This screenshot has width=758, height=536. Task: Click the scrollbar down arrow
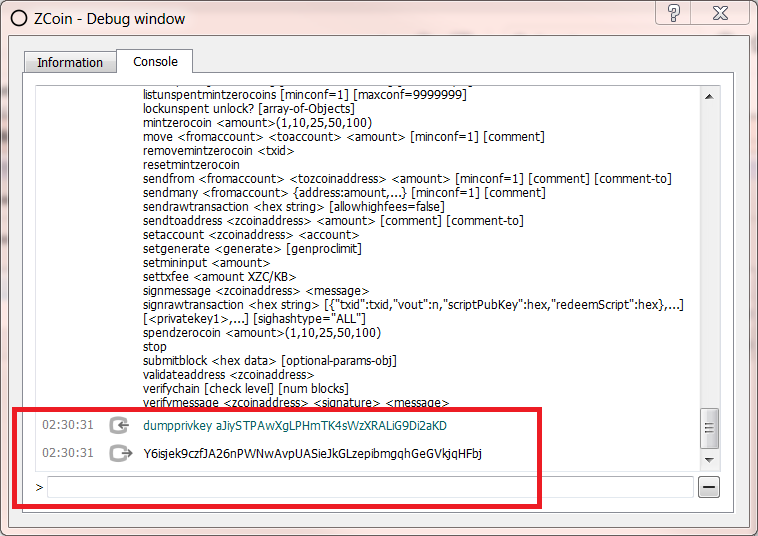pyautogui.click(x=709, y=460)
